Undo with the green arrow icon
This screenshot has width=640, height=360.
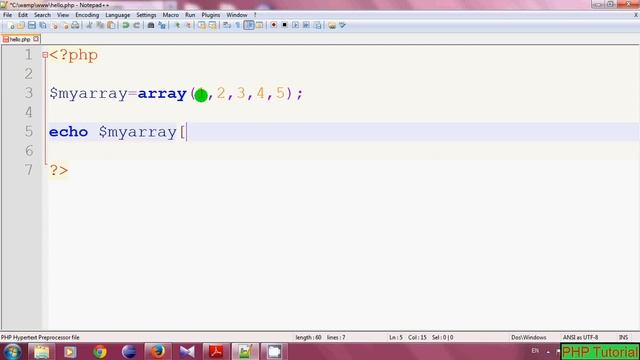pos(126,25)
